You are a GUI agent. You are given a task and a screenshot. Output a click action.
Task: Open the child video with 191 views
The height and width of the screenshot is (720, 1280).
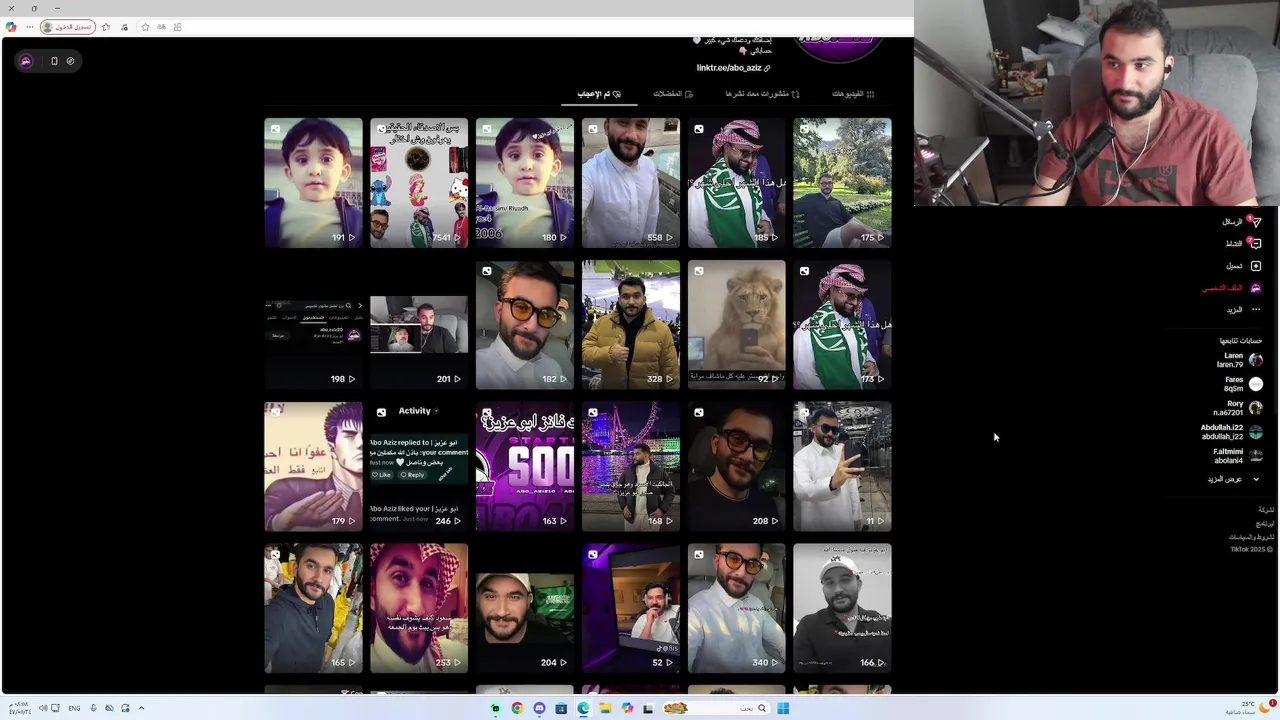click(x=313, y=183)
